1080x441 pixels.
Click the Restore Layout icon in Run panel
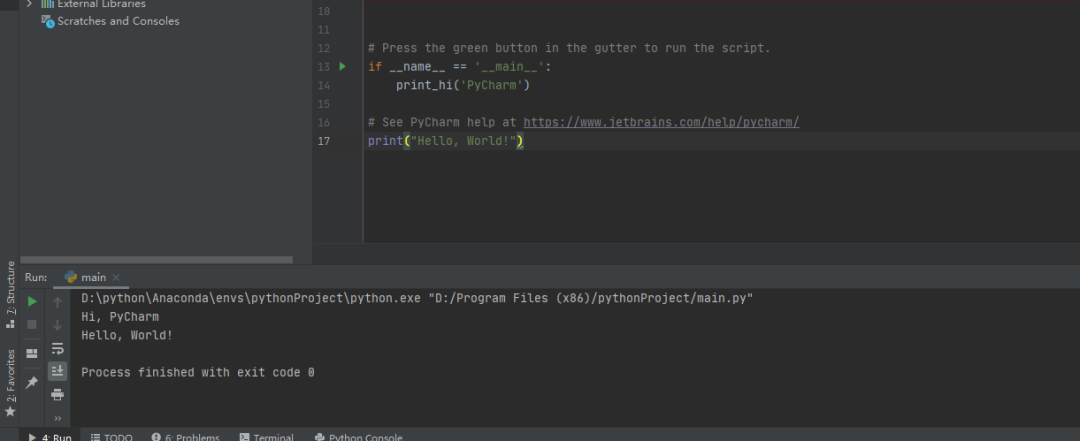click(x=32, y=353)
